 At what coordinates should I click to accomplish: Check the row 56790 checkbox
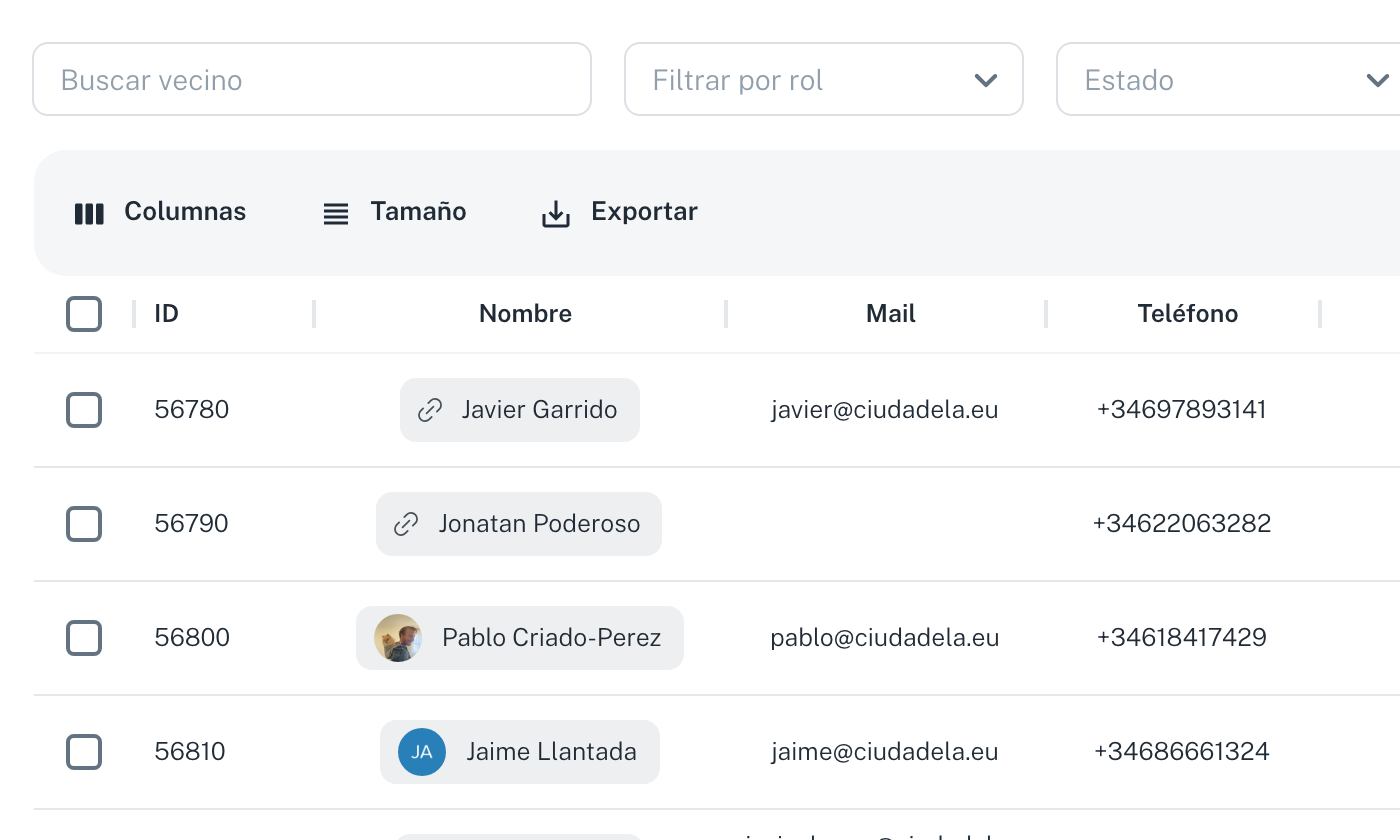pyautogui.click(x=84, y=524)
